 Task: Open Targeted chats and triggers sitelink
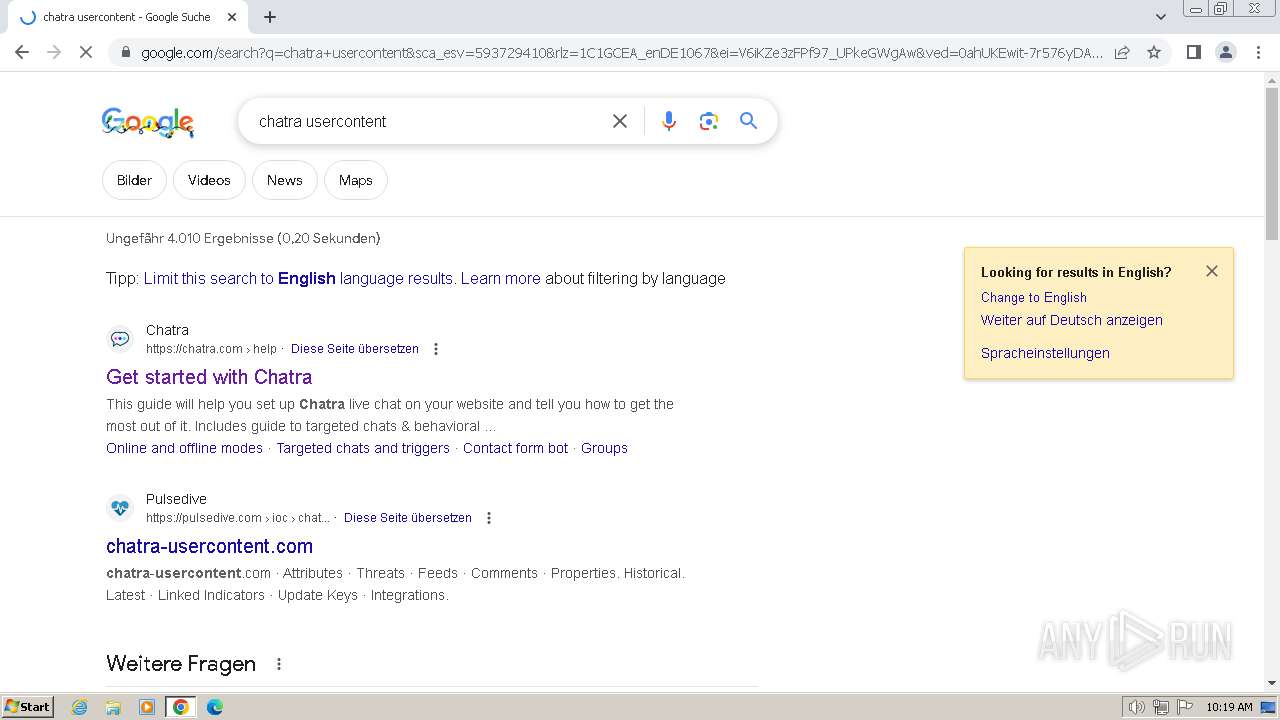(x=363, y=448)
